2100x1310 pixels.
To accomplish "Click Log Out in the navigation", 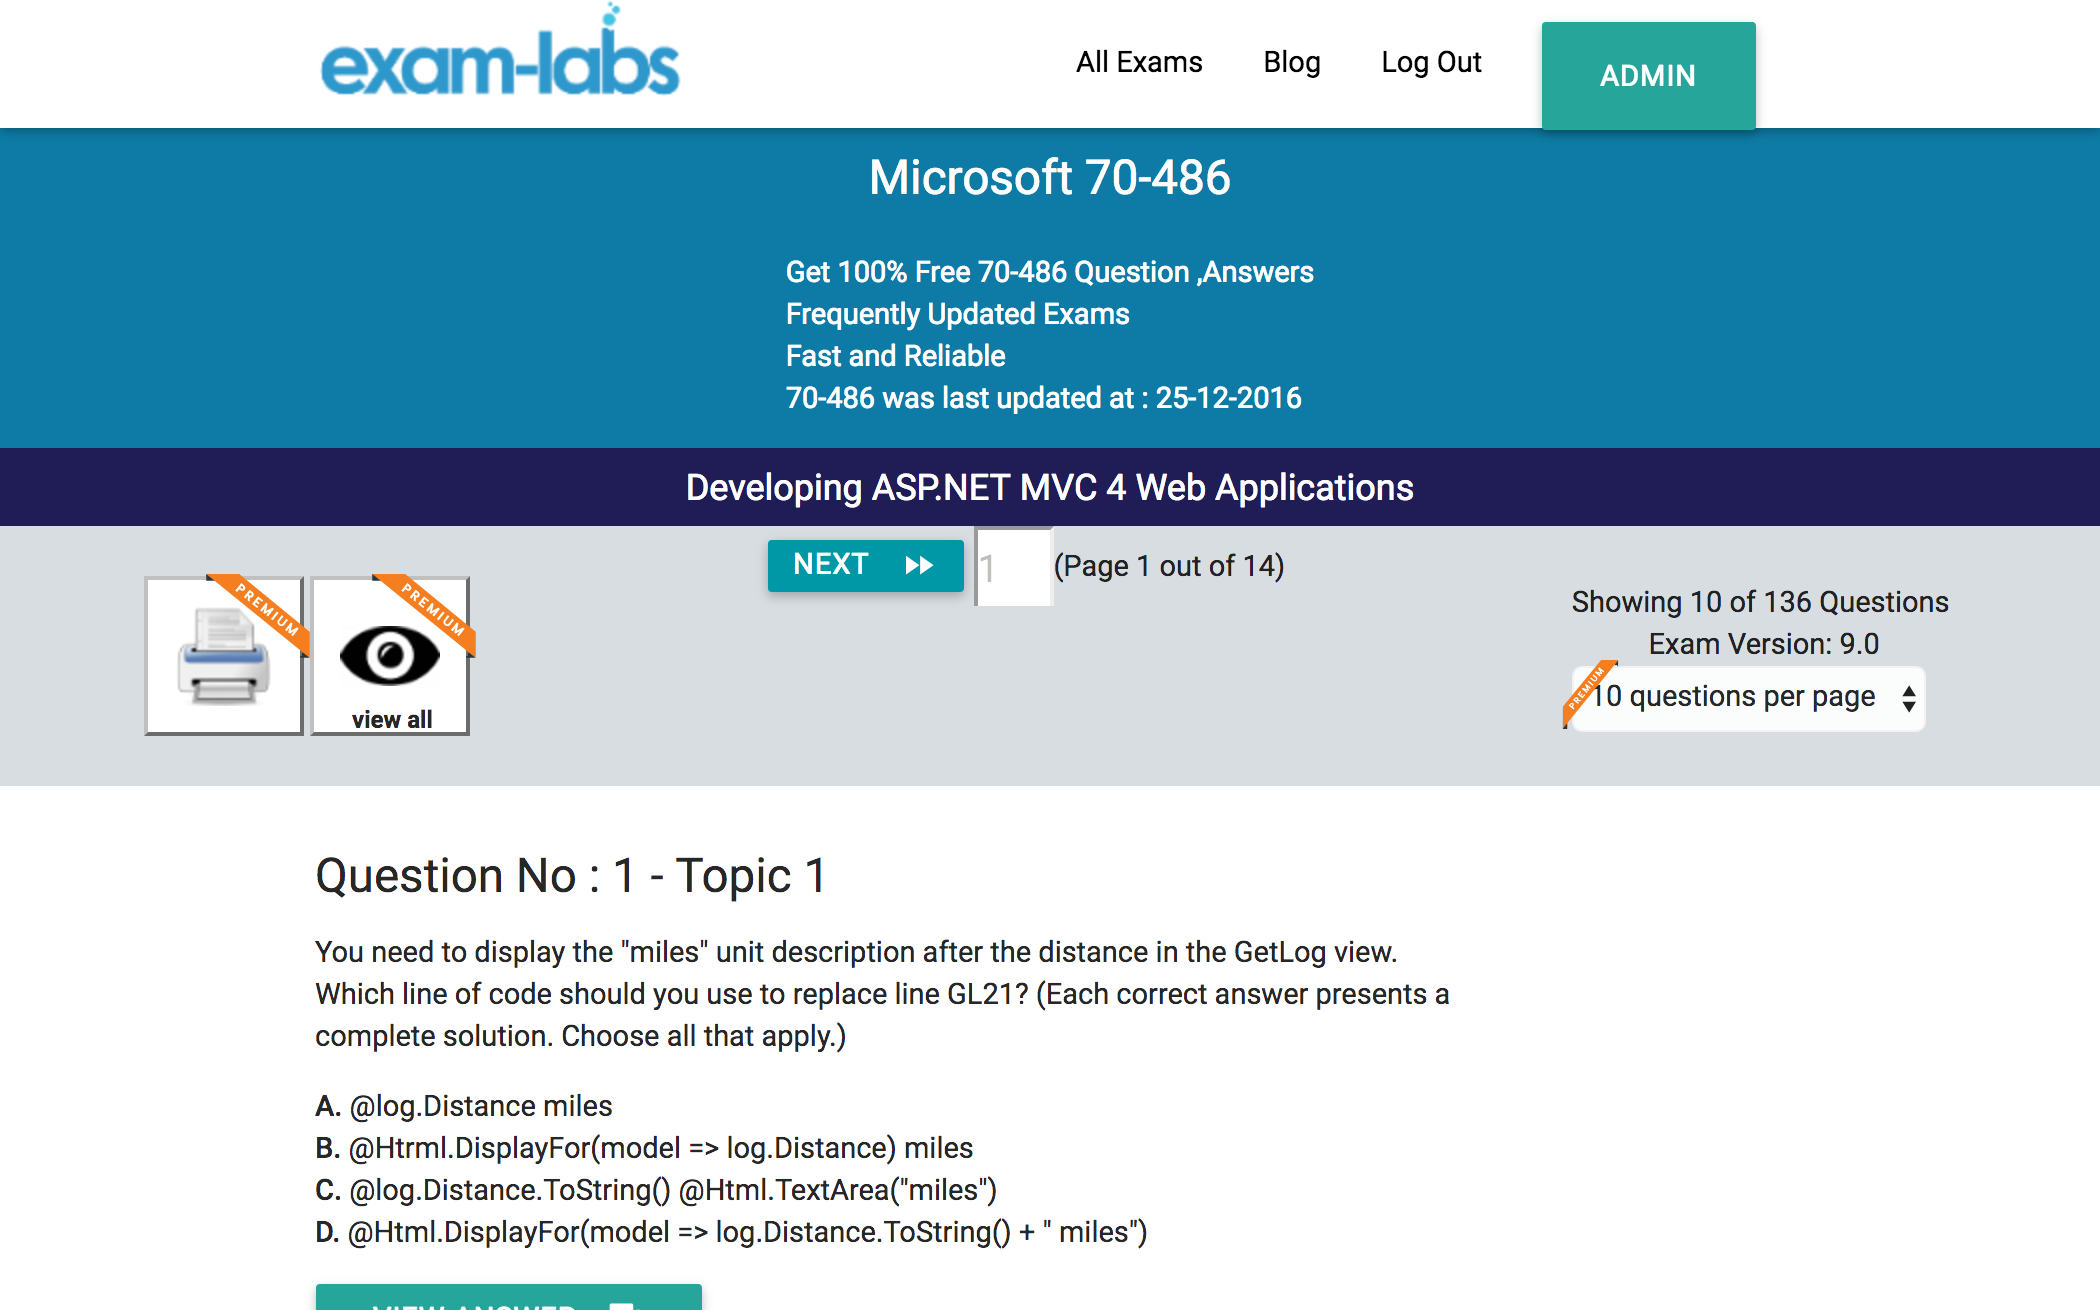I will pyautogui.click(x=1431, y=62).
